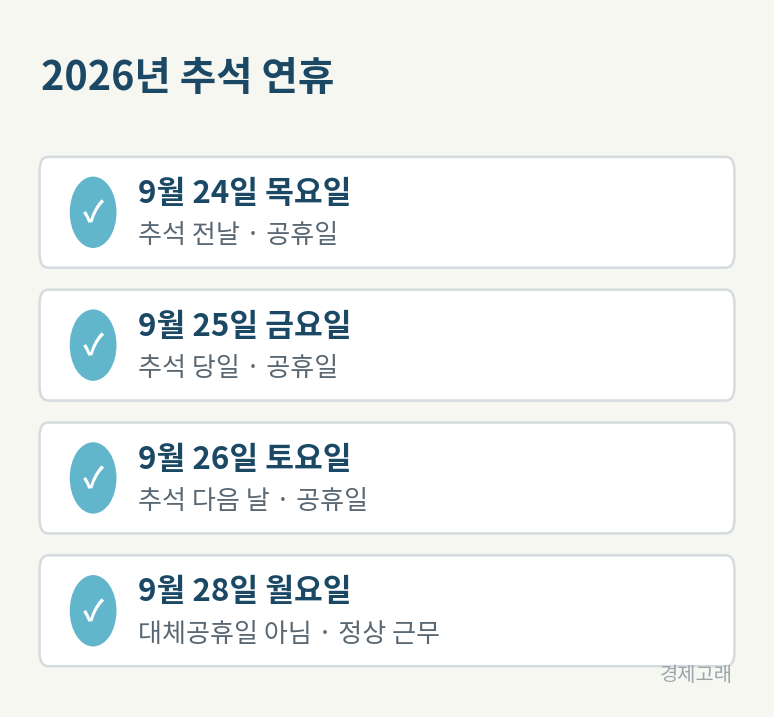Viewport: 774px width, 717px height.
Task: Select the Saturday holiday card's blank area
Action: (x=543, y=478)
